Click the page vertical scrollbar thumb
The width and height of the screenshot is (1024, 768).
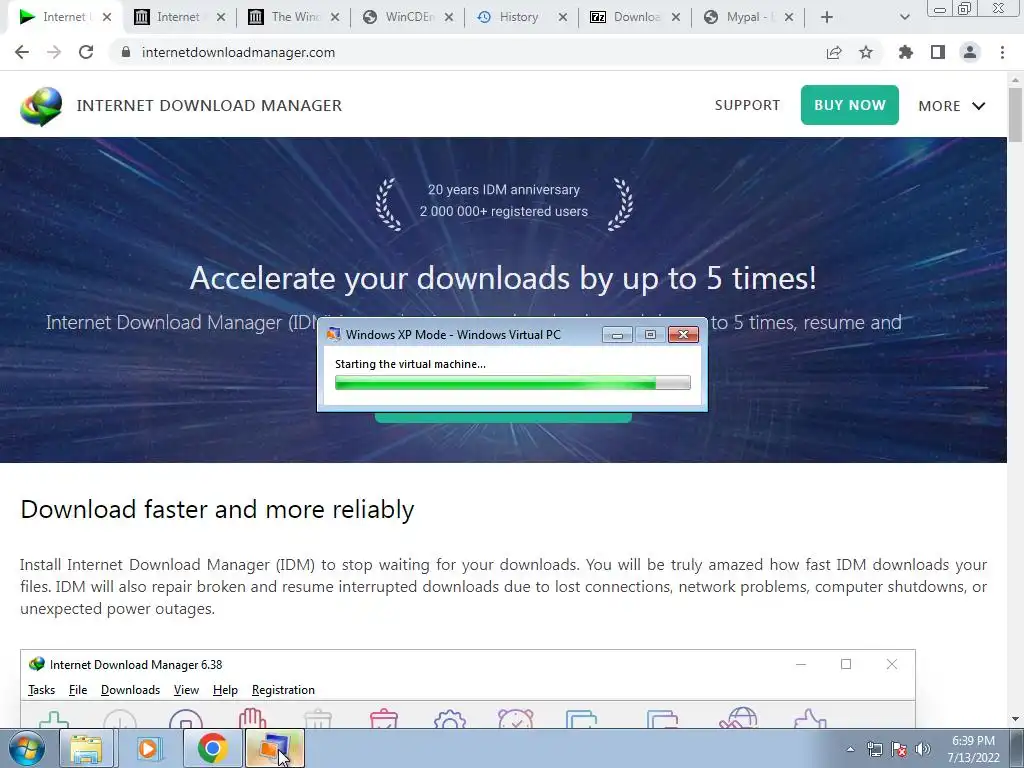point(1015,114)
